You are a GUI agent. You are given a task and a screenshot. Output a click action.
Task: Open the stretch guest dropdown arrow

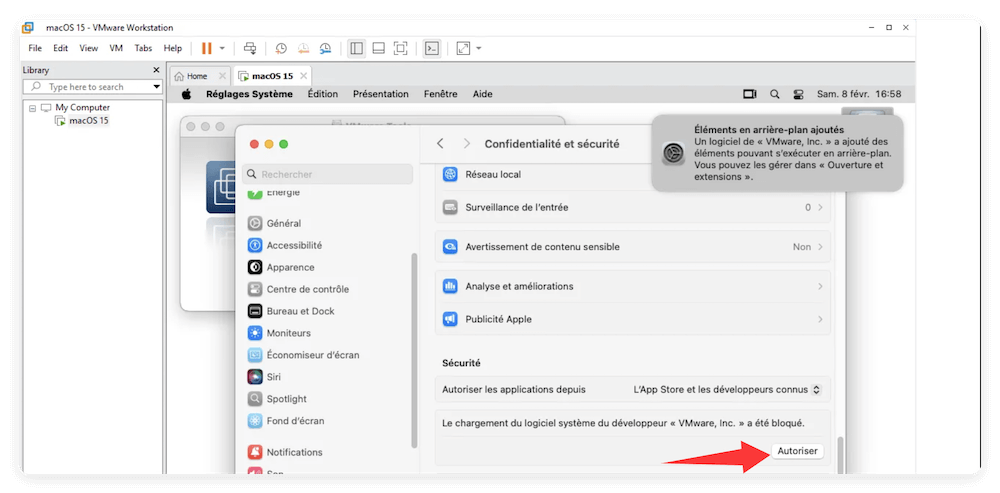(x=479, y=48)
